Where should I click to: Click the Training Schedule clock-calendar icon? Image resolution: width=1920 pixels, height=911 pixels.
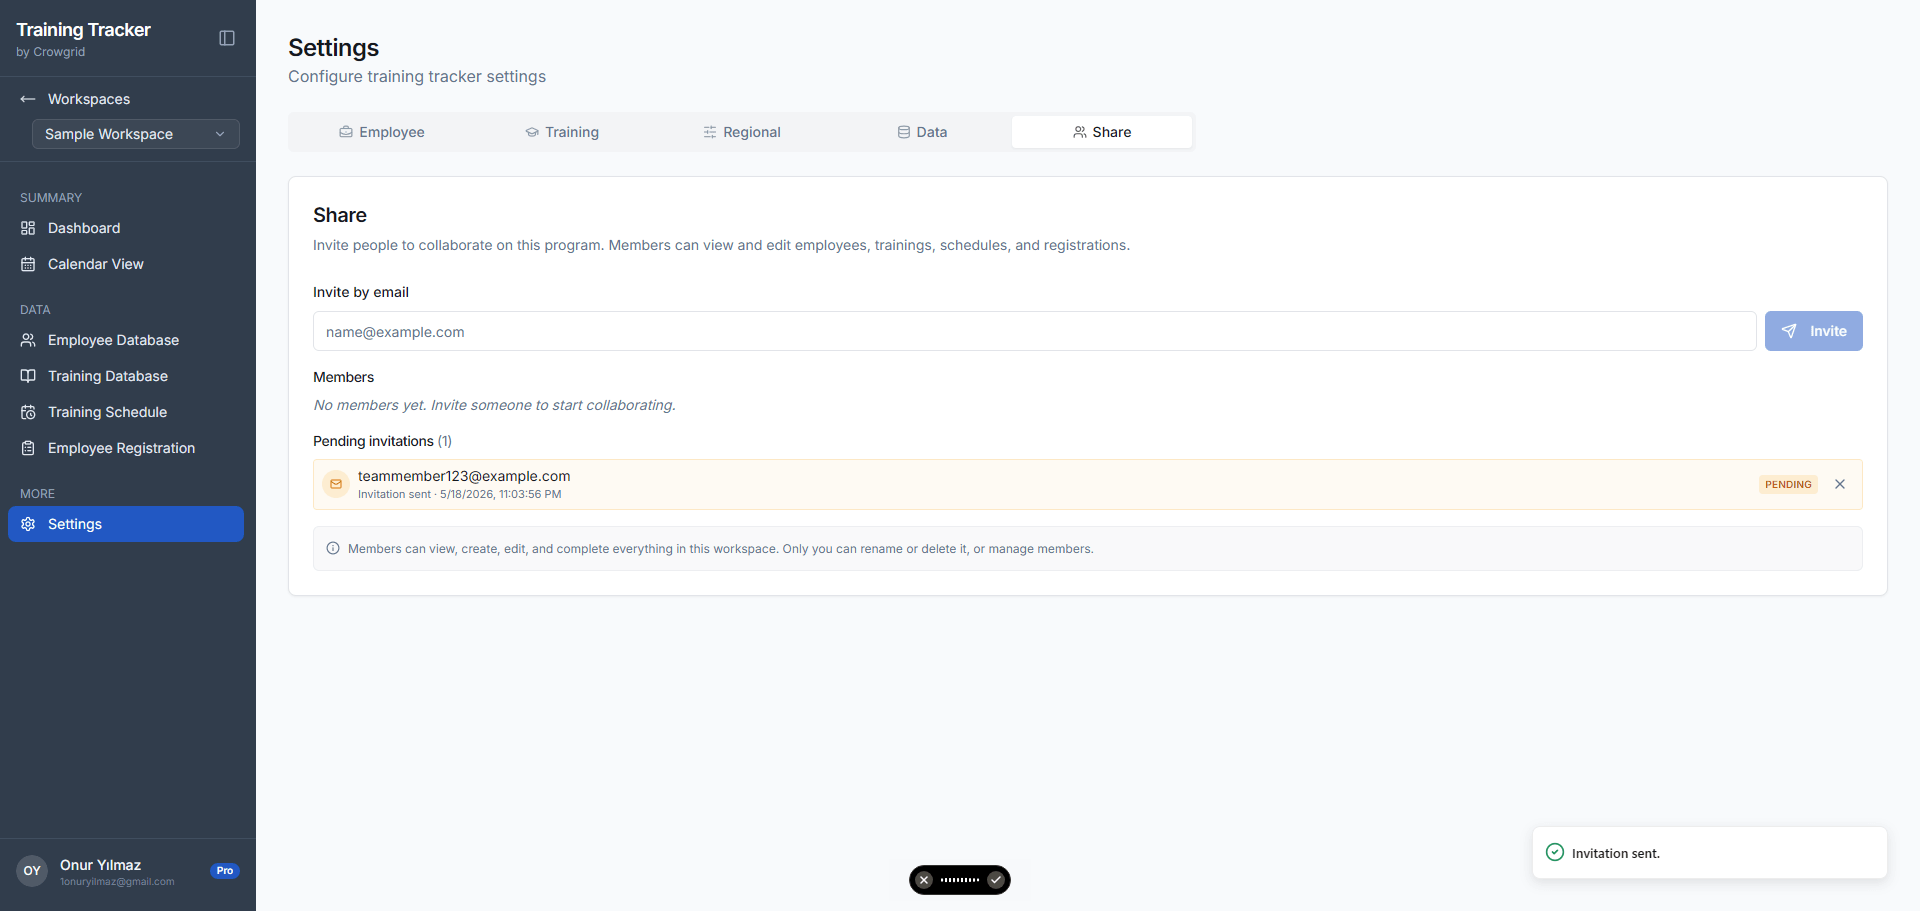[28, 412]
